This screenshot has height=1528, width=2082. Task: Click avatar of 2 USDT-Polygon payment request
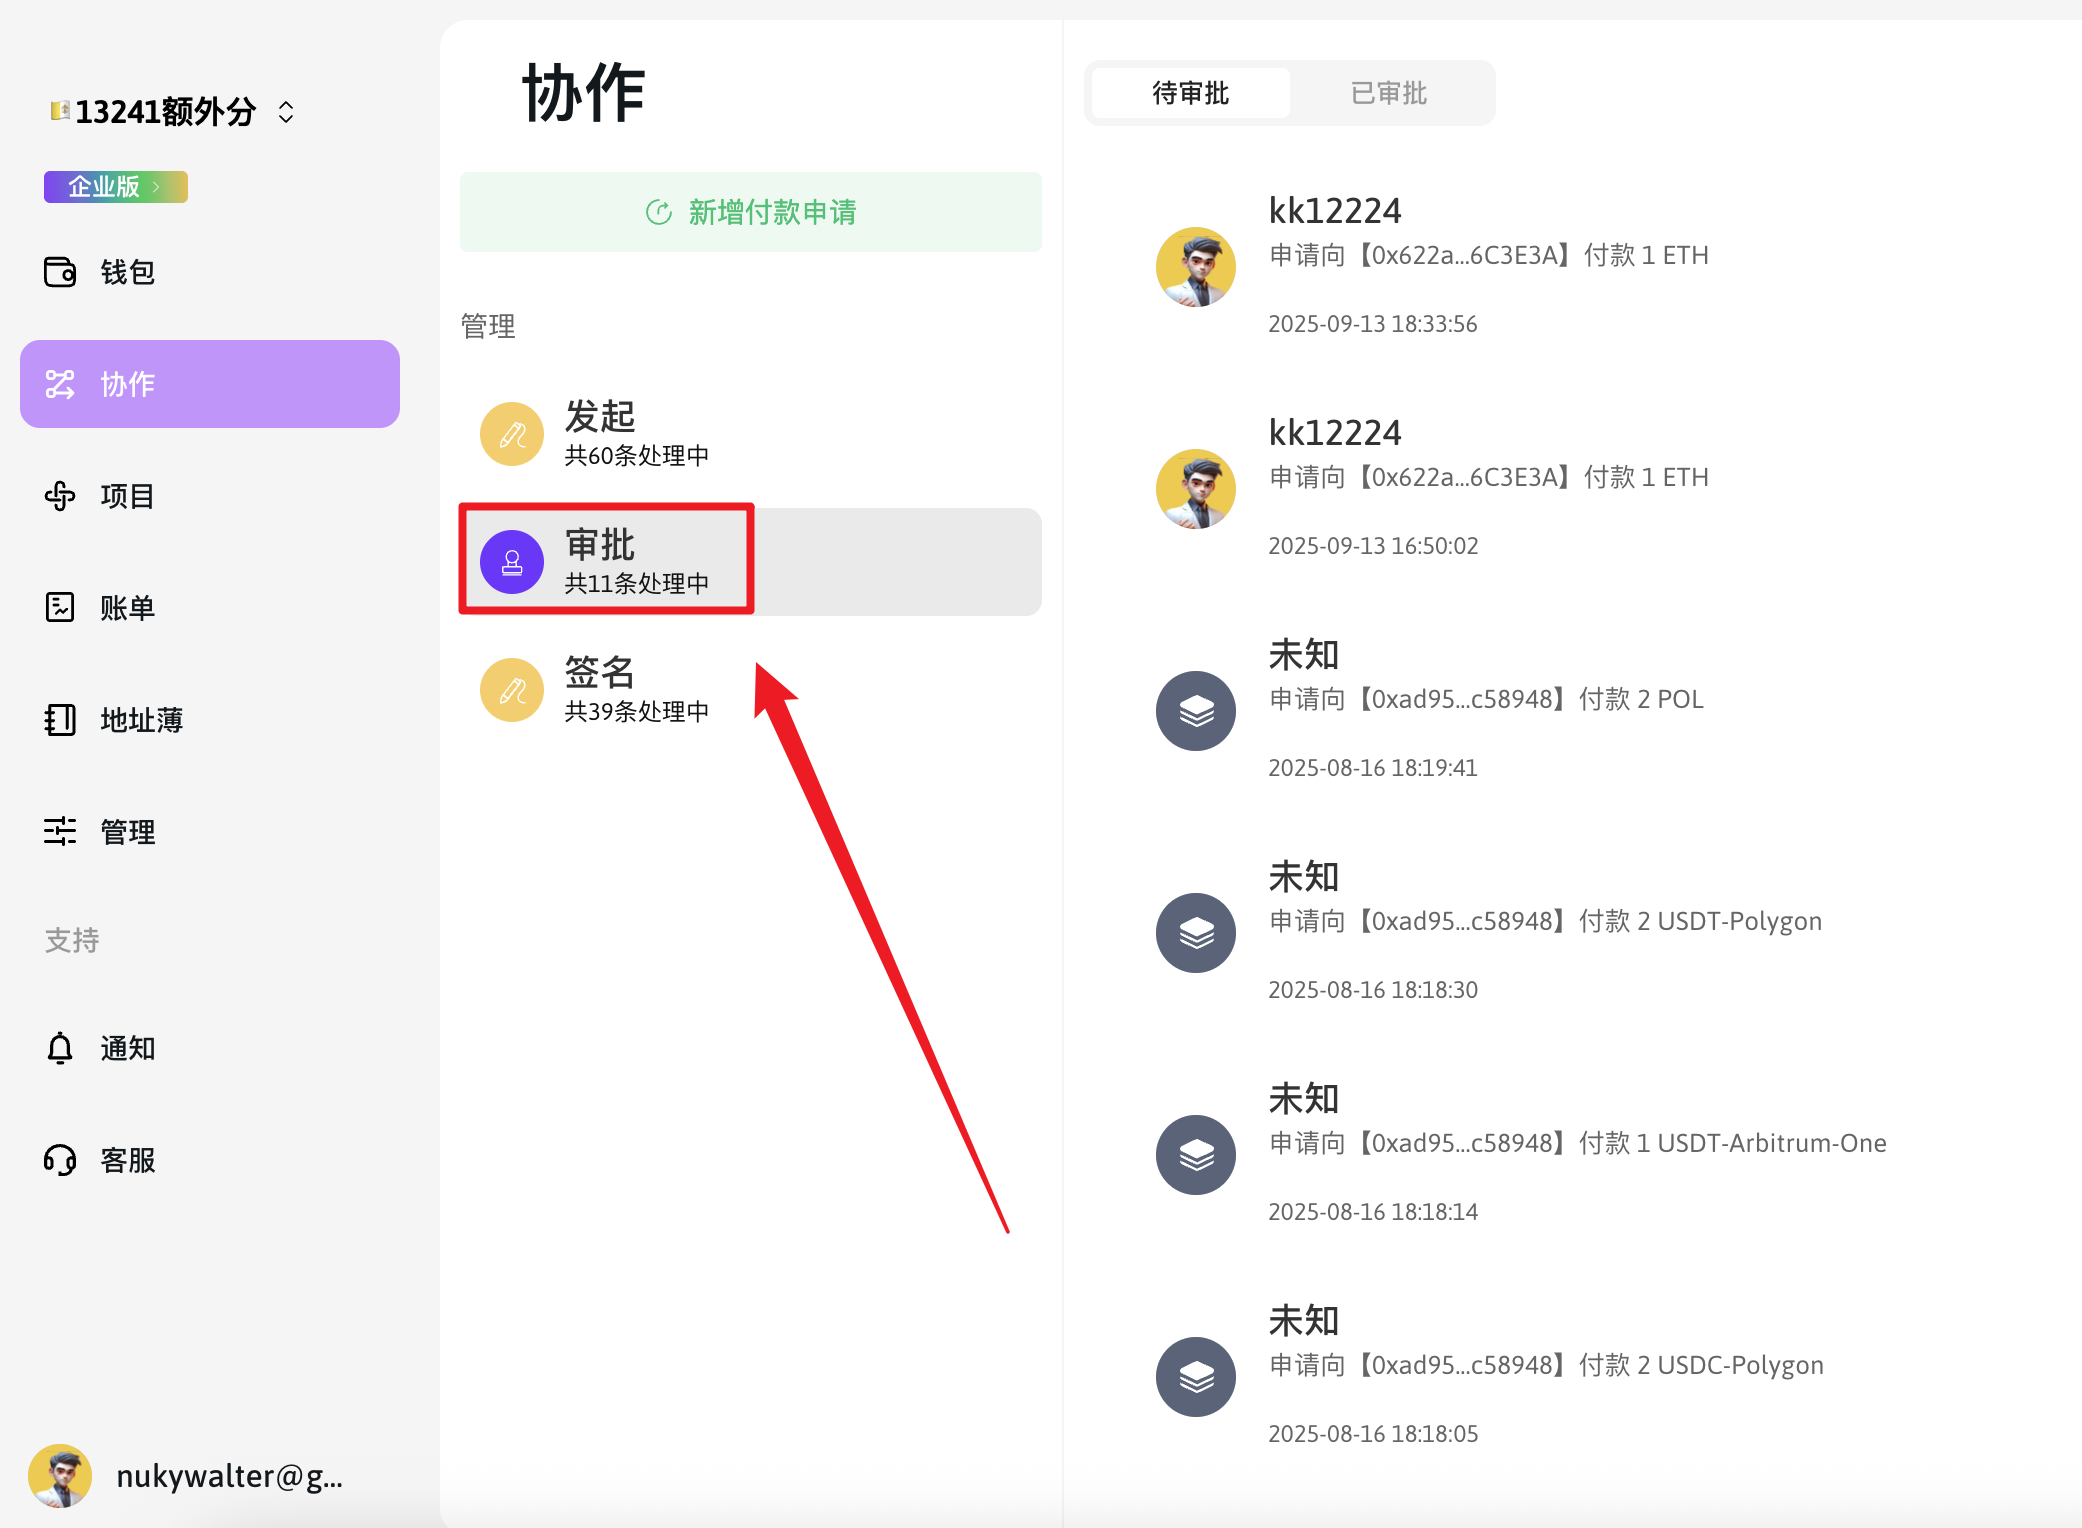[x=1196, y=933]
